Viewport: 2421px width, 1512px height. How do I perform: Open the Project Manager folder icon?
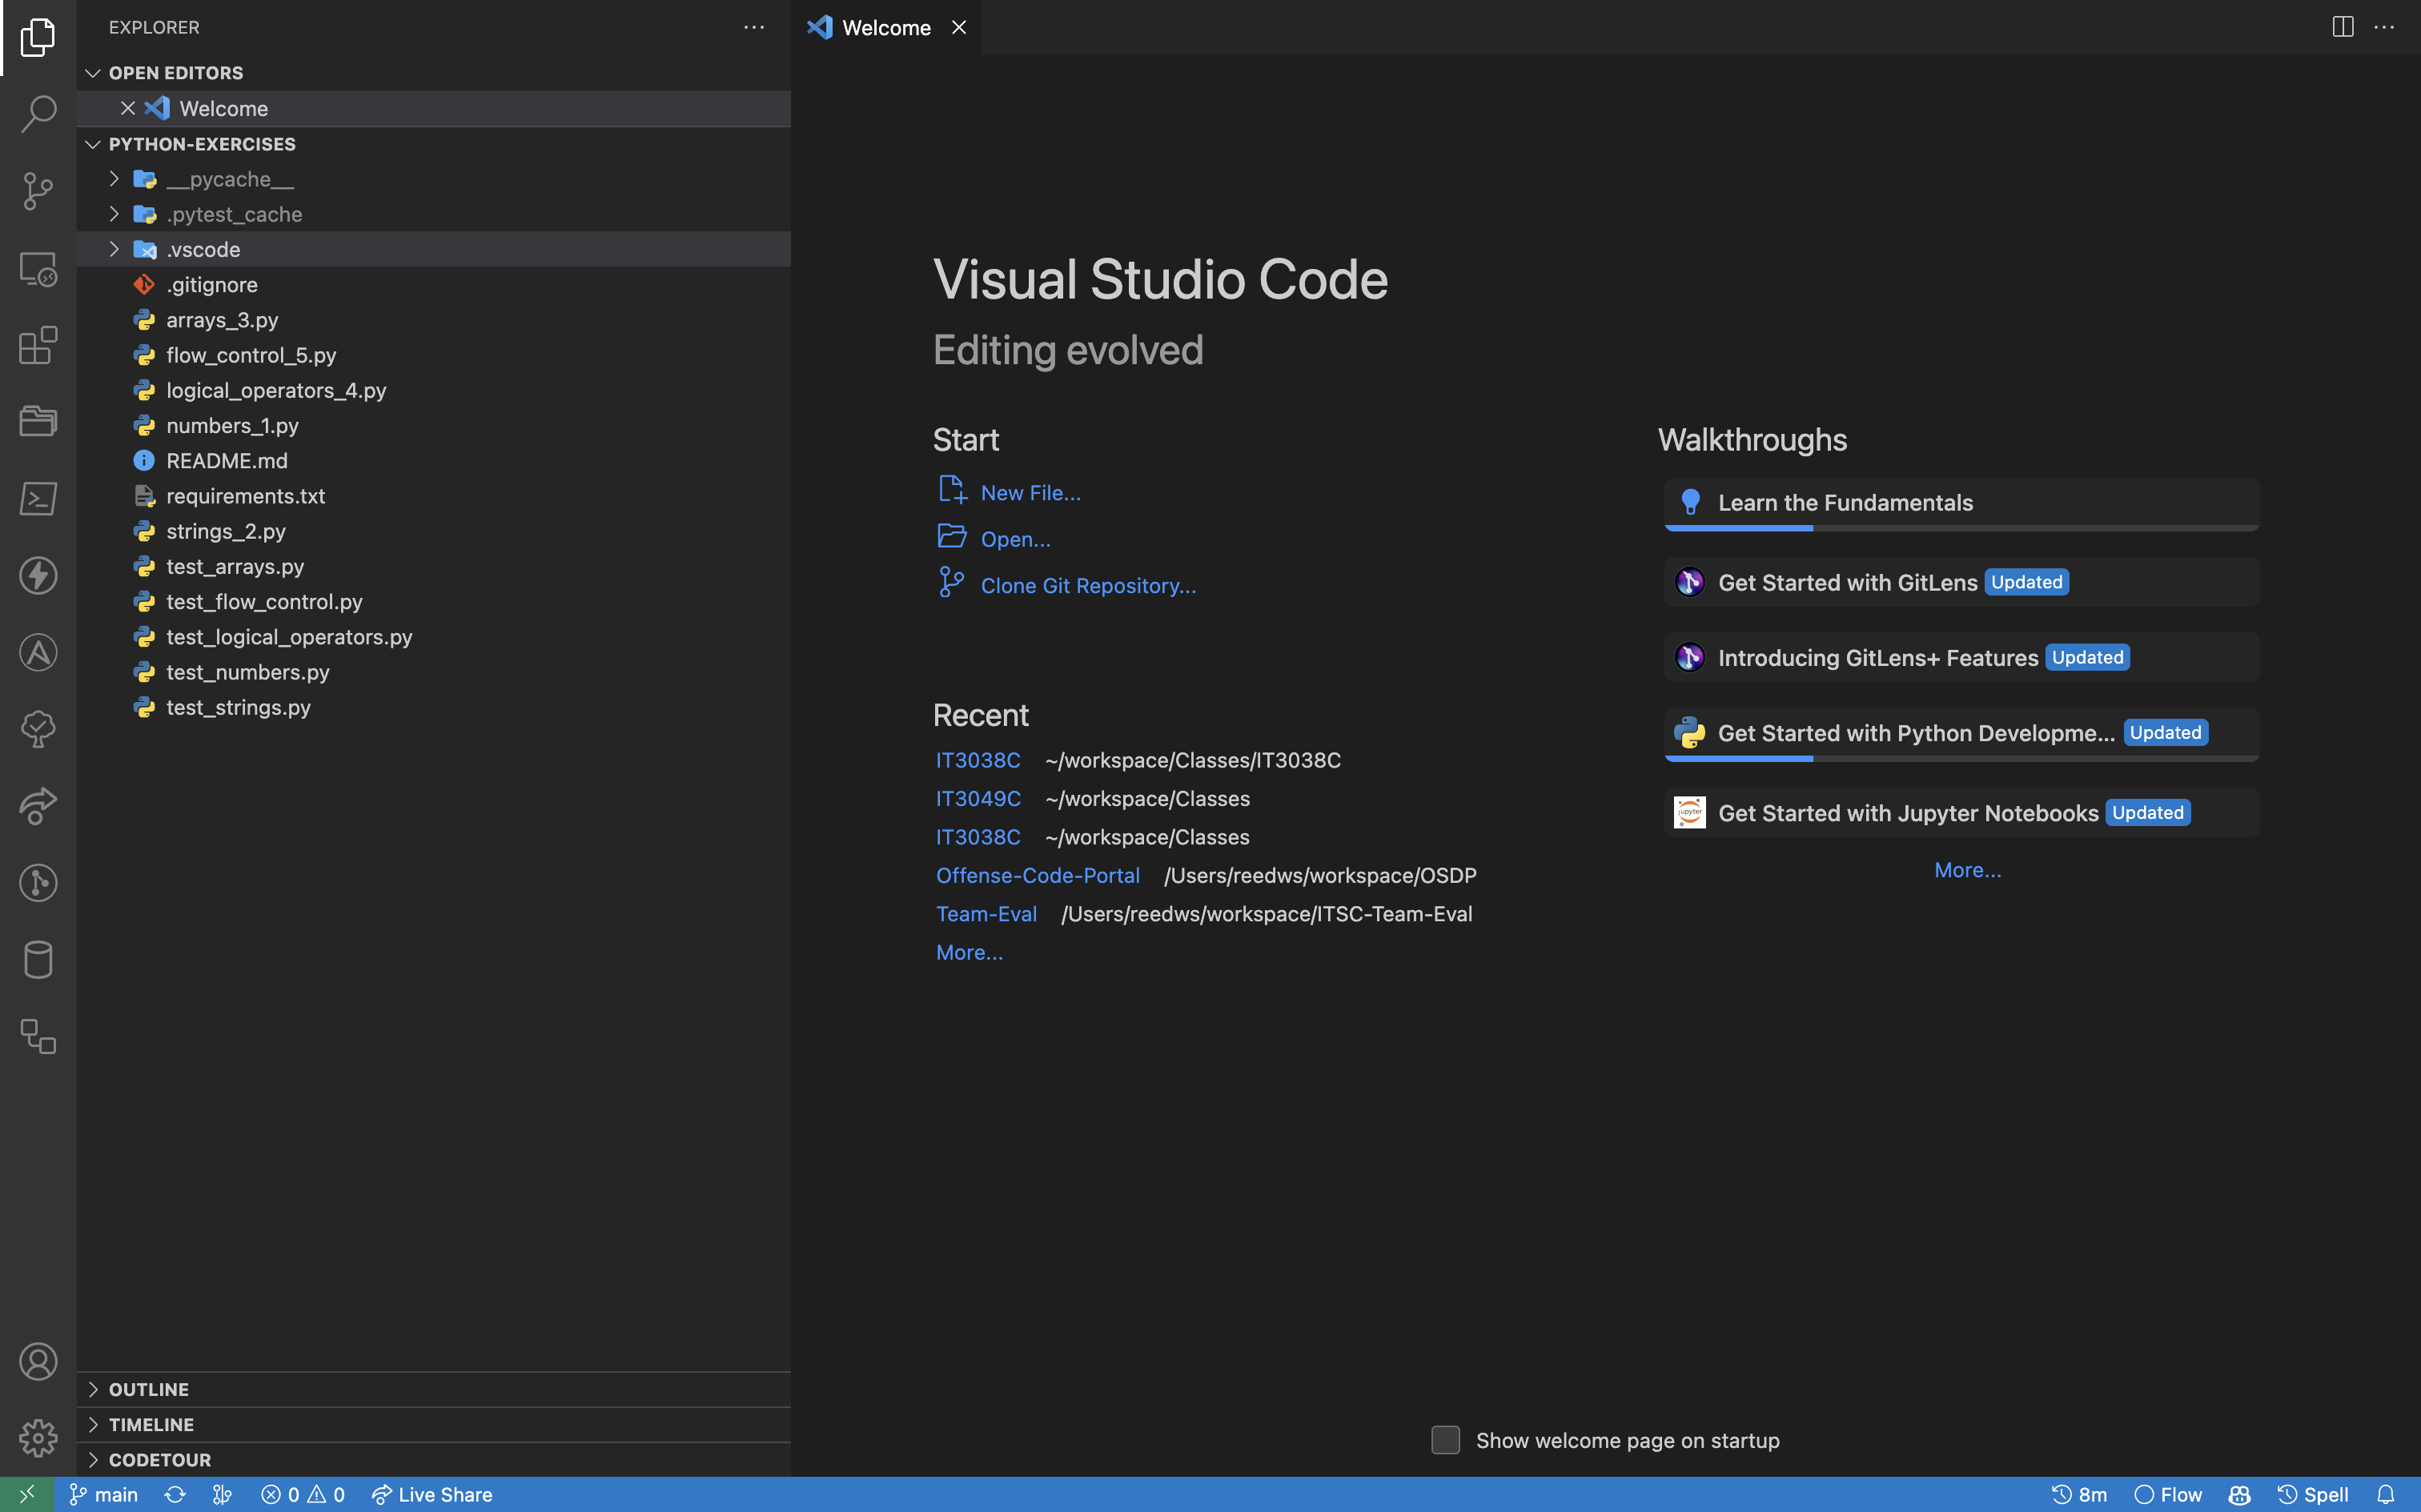(38, 421)
